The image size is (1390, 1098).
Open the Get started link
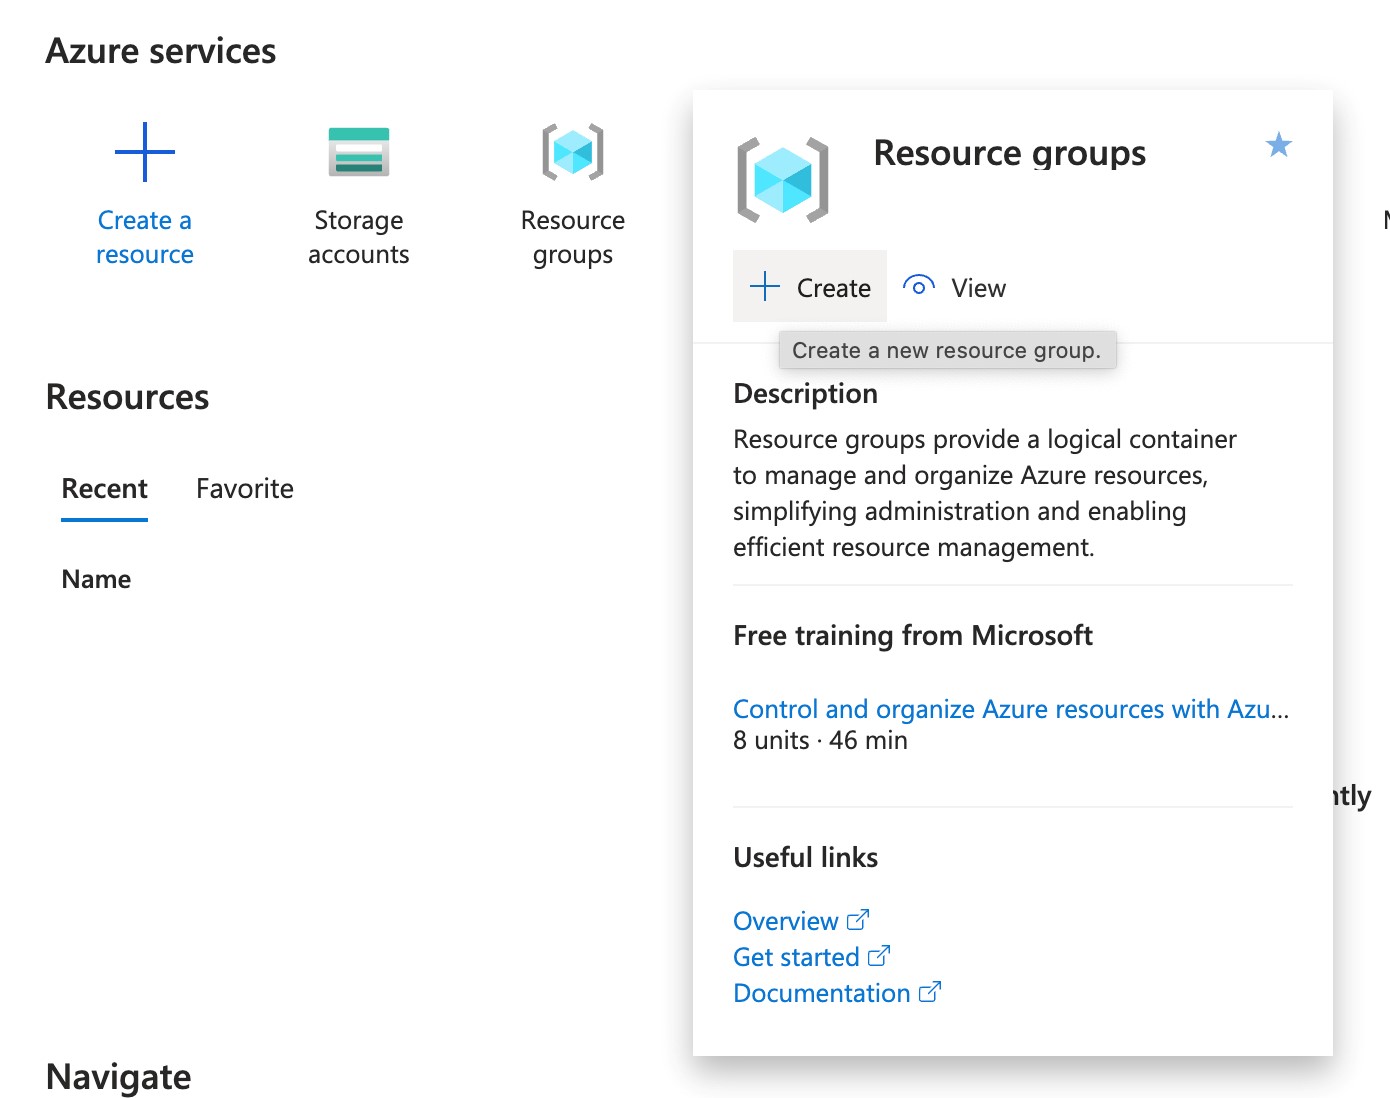[796, 956]
